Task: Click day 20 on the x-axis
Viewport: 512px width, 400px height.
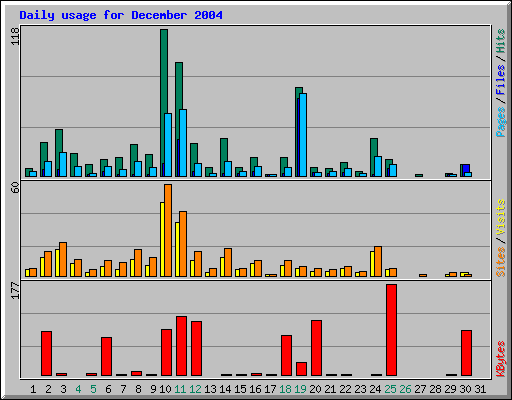Action: tap(315, 389)
